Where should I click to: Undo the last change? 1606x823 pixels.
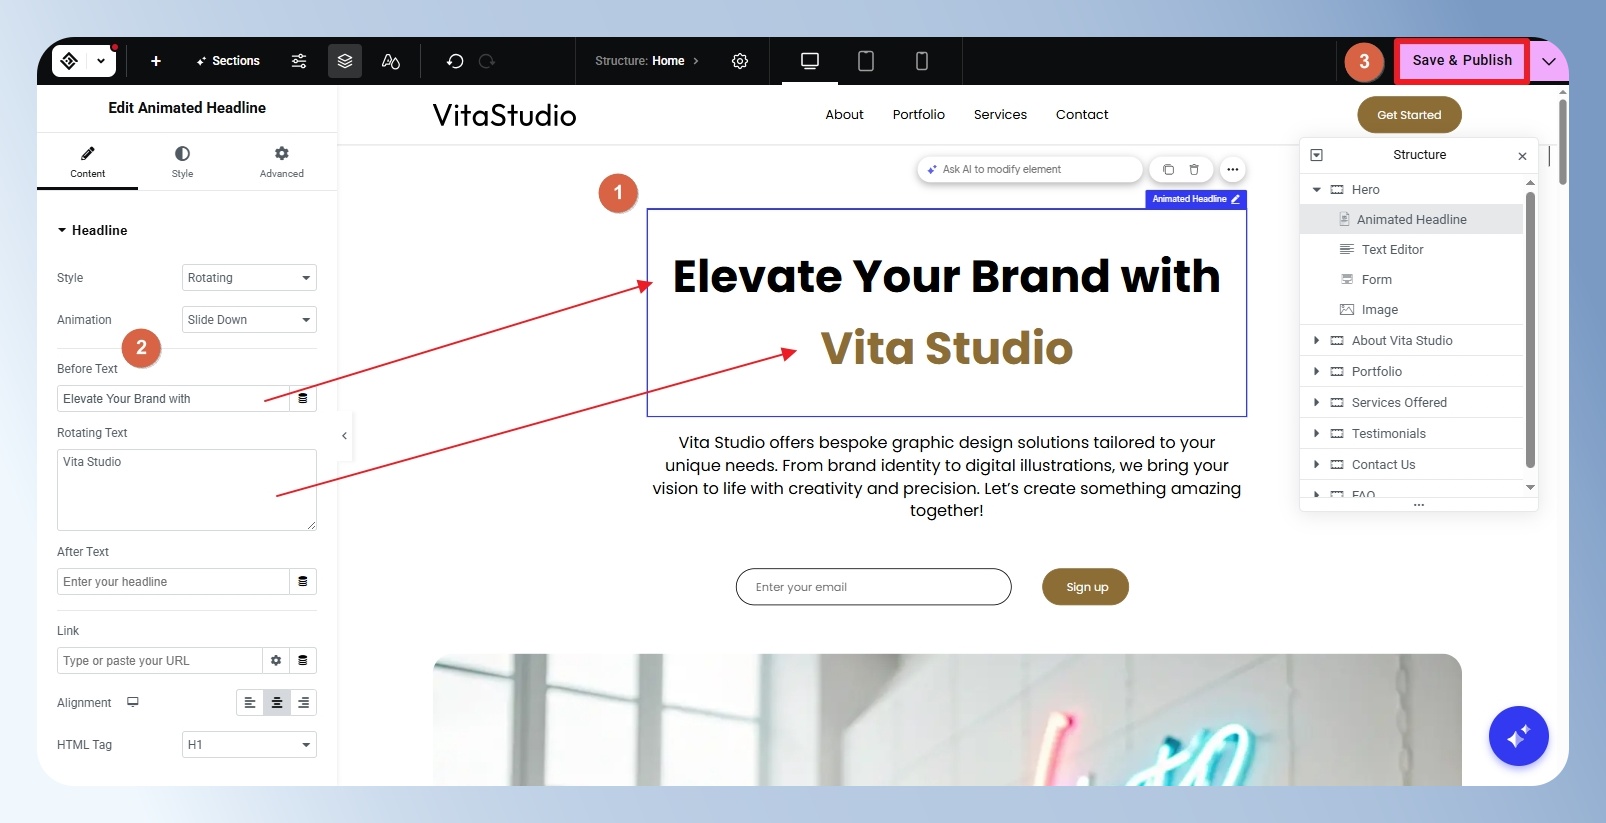coord(455,61)
